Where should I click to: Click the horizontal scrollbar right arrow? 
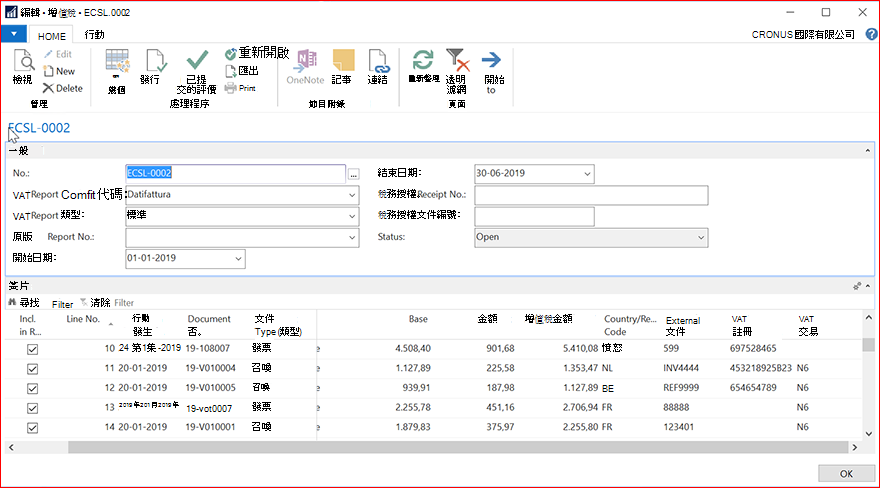[x=855, y=447]
